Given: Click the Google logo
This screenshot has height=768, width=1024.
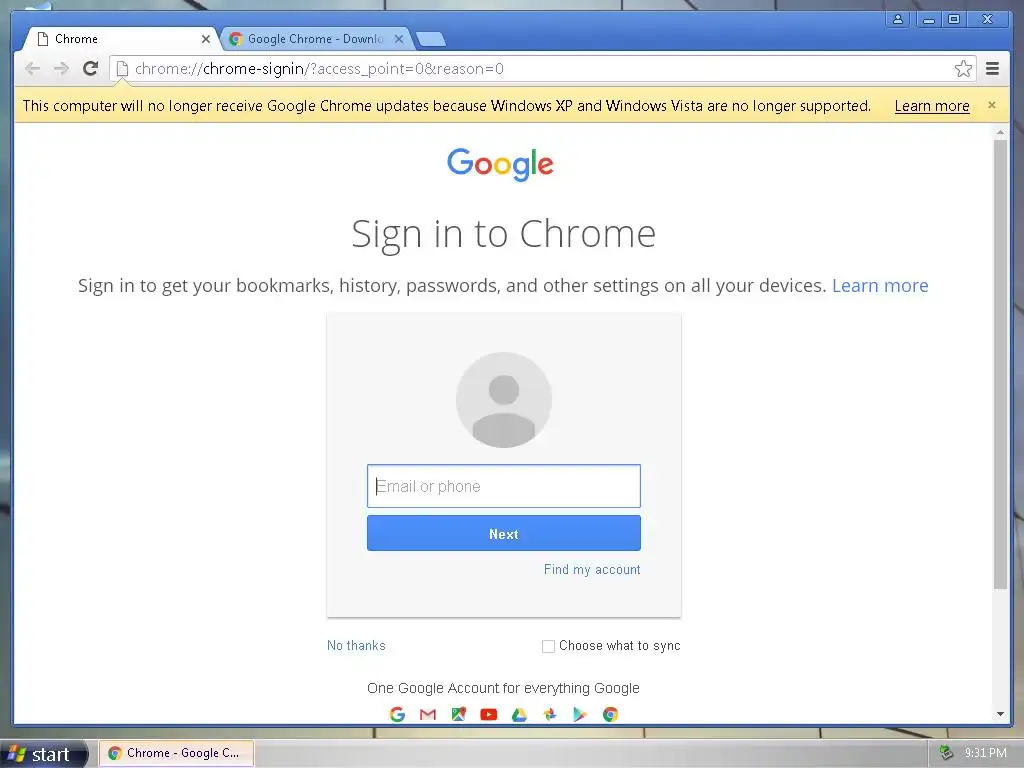Looking at the screenshot, I should (x=500, y=164).
